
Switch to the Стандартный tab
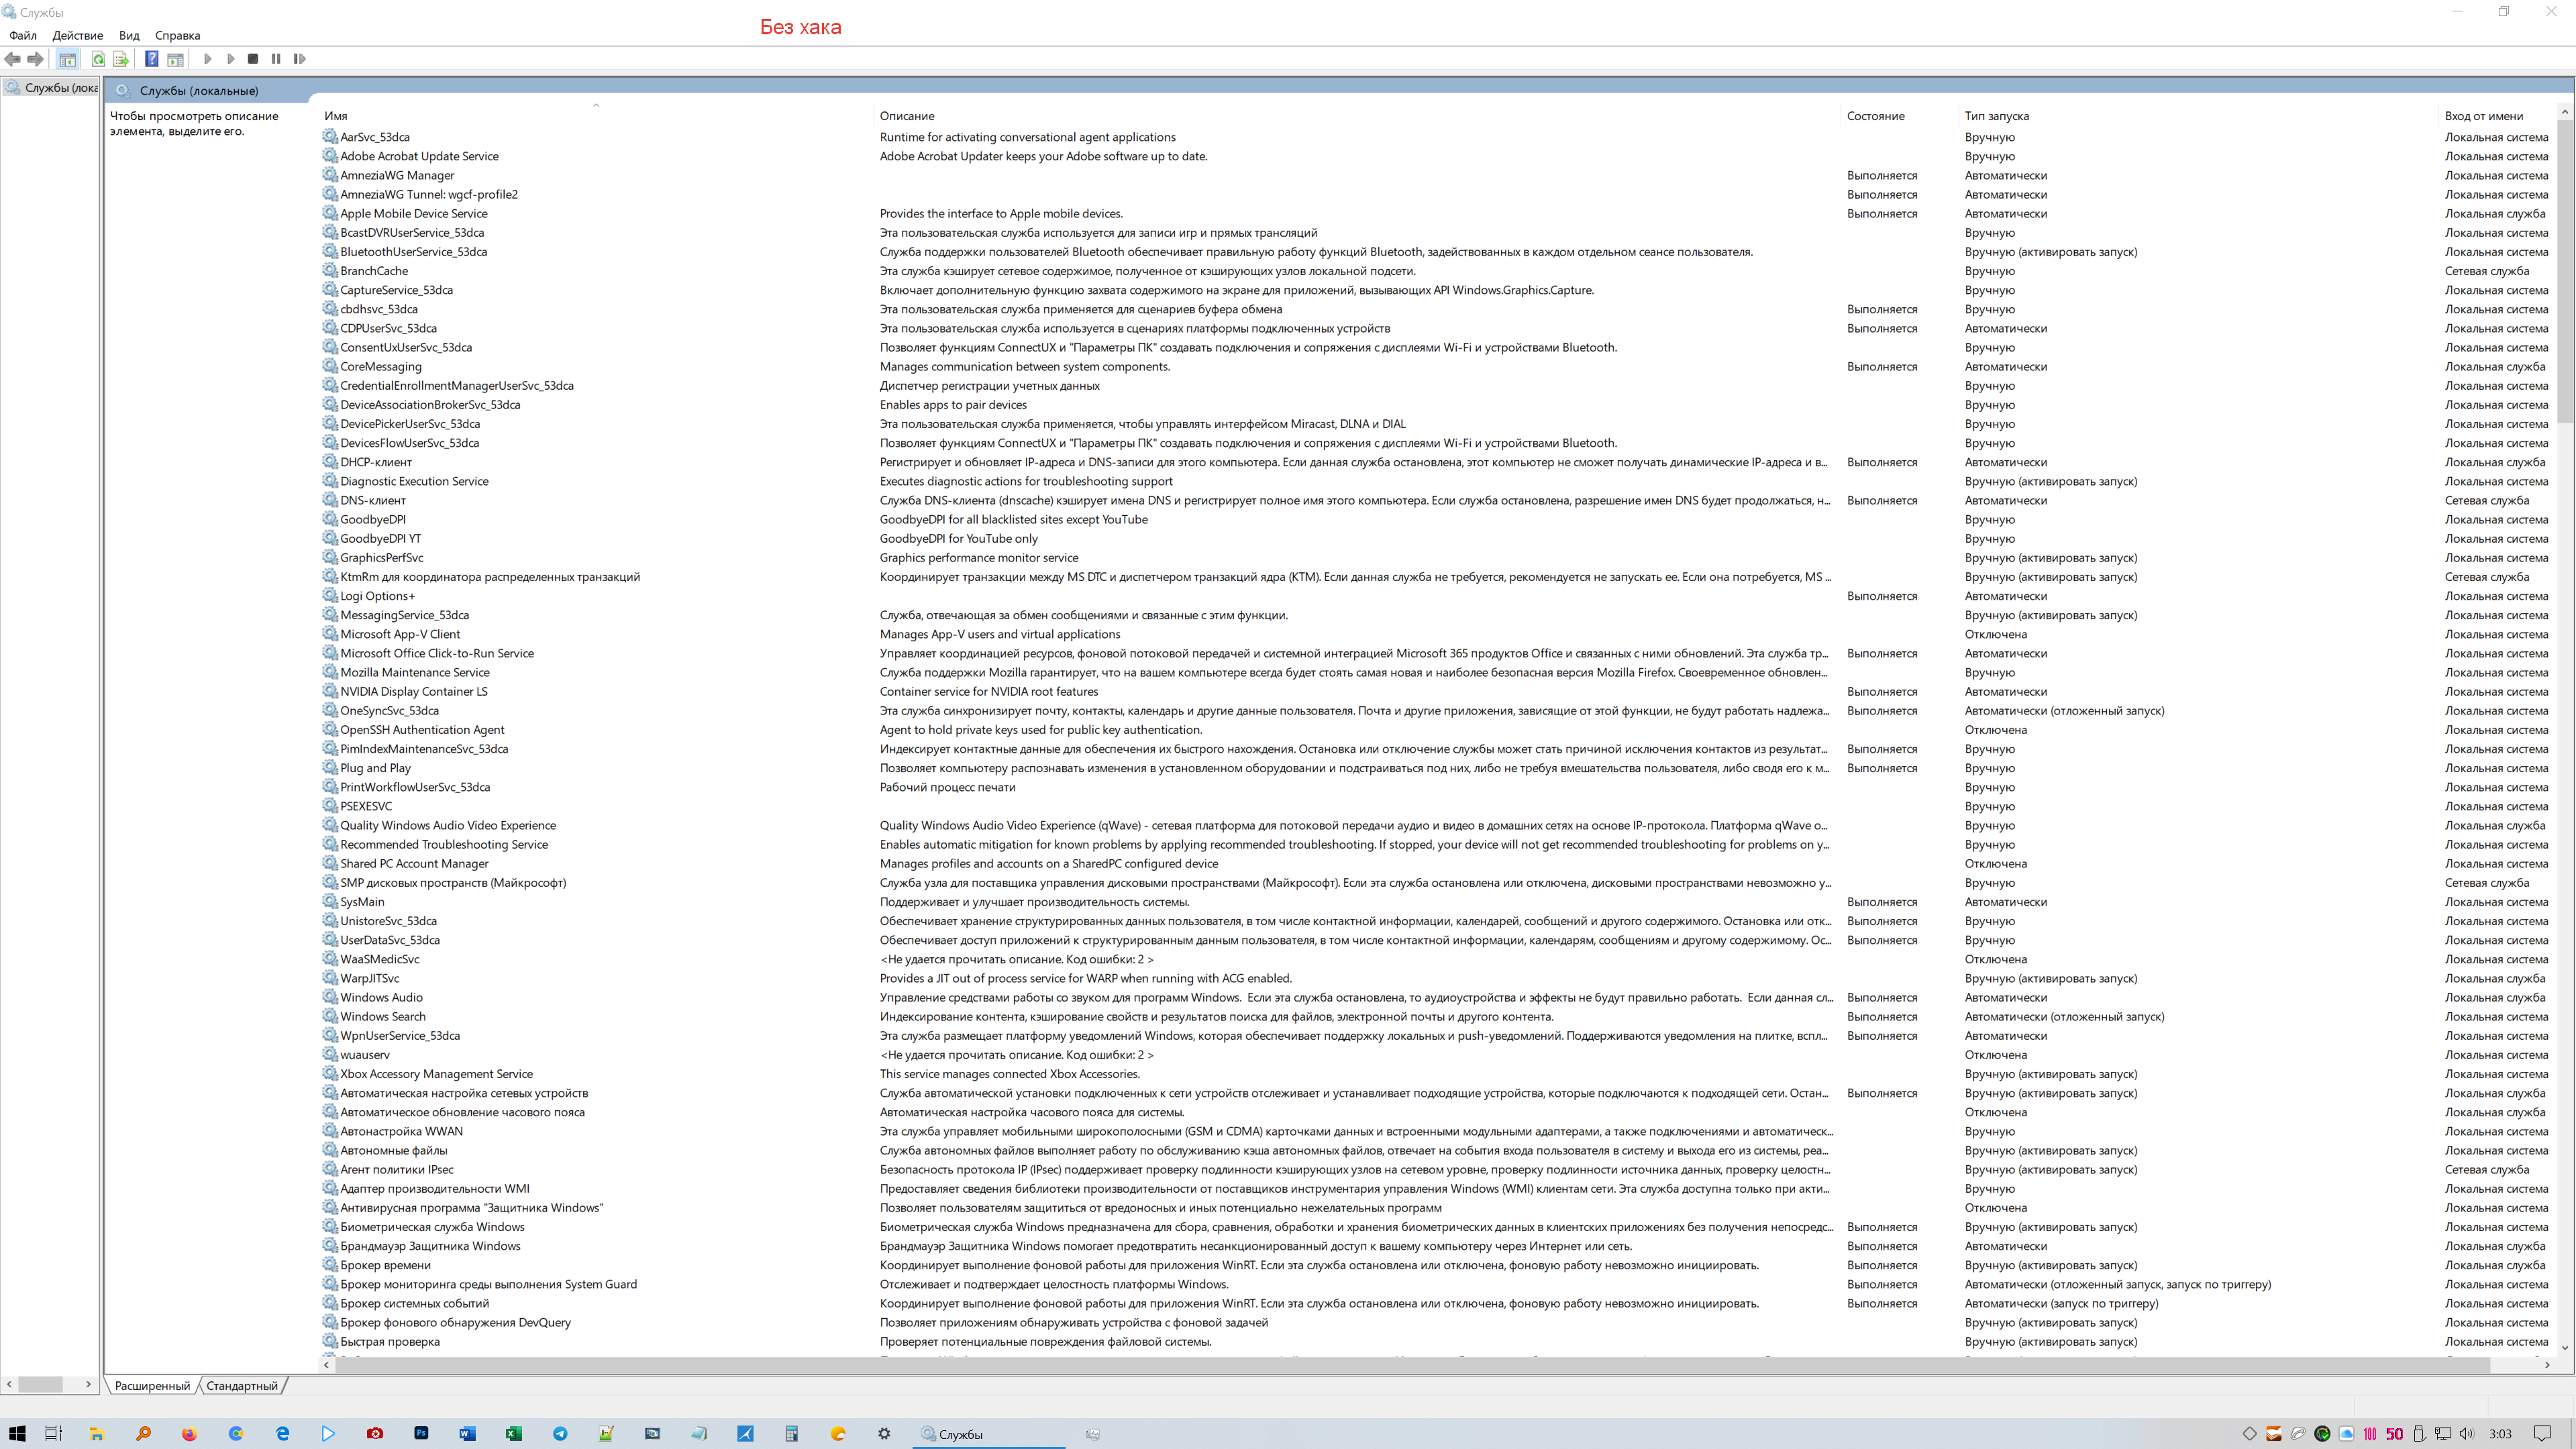(x=242, y=1385)
